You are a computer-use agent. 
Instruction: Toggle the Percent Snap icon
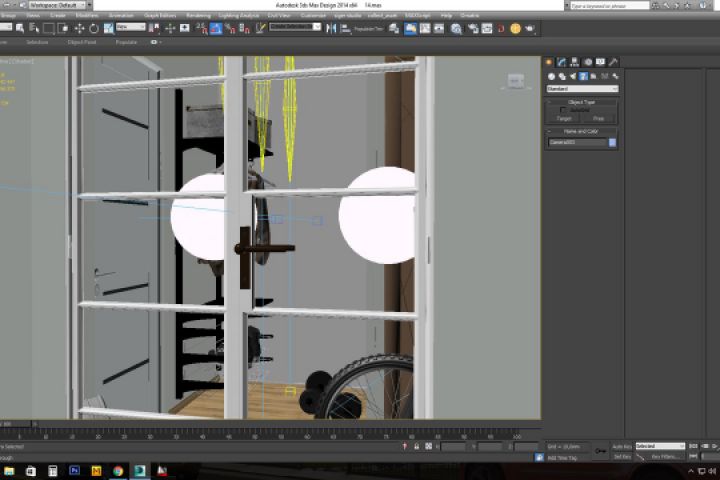pos(230,28)
